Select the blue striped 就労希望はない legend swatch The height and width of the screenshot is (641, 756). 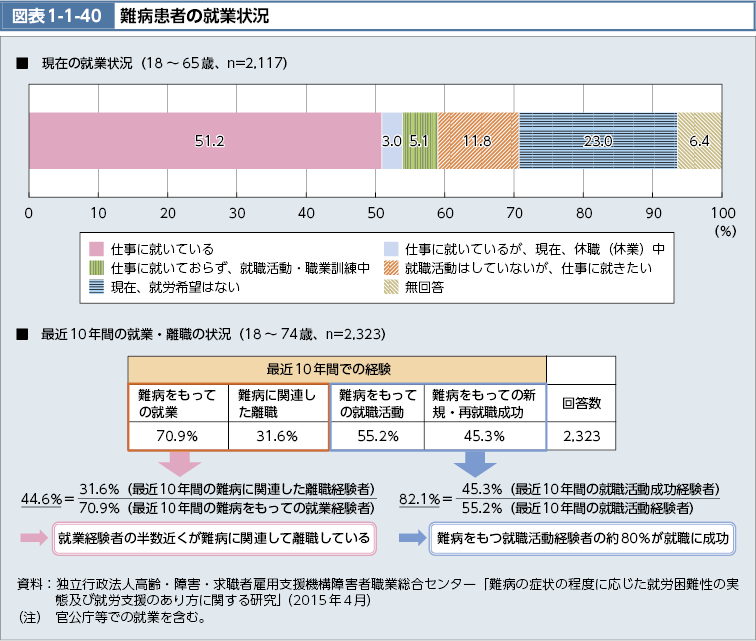pyautogui.click(x=97, y=288)
